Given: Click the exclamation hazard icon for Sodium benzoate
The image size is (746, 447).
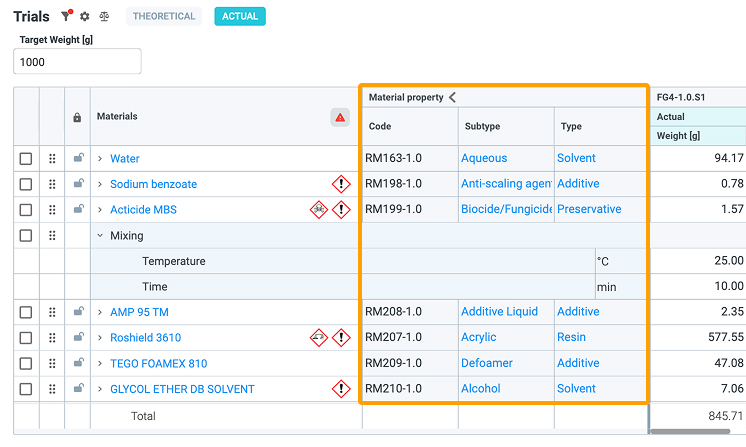Looking at the screenshot, I should click(341, 184).
